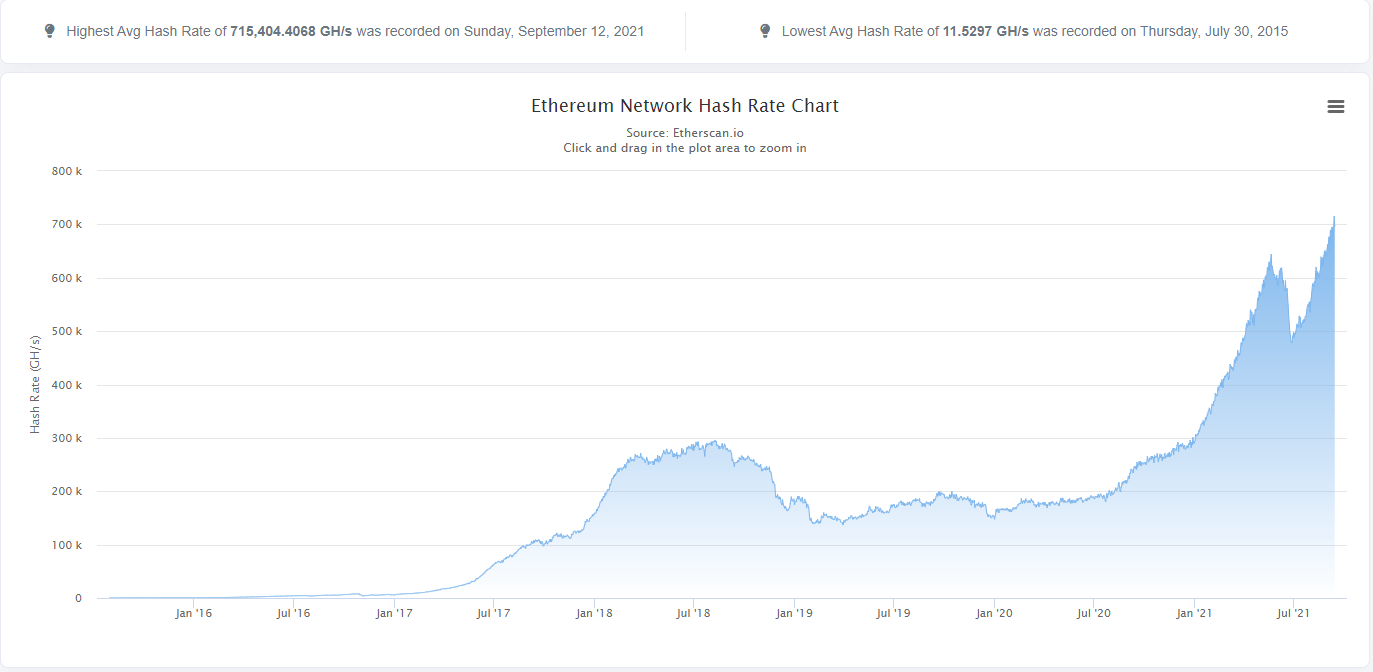Select the Jan '19 x-axis label
Screen dimensions: 1373x672
pos(794,613)
